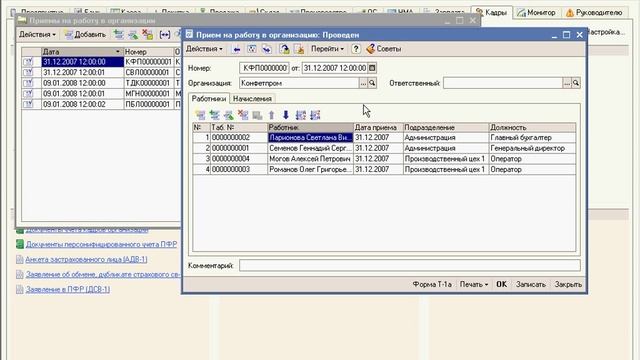Screen dimensions: 640x360
Task: Switch to the Работники tab
Action: tap(209, 99)
